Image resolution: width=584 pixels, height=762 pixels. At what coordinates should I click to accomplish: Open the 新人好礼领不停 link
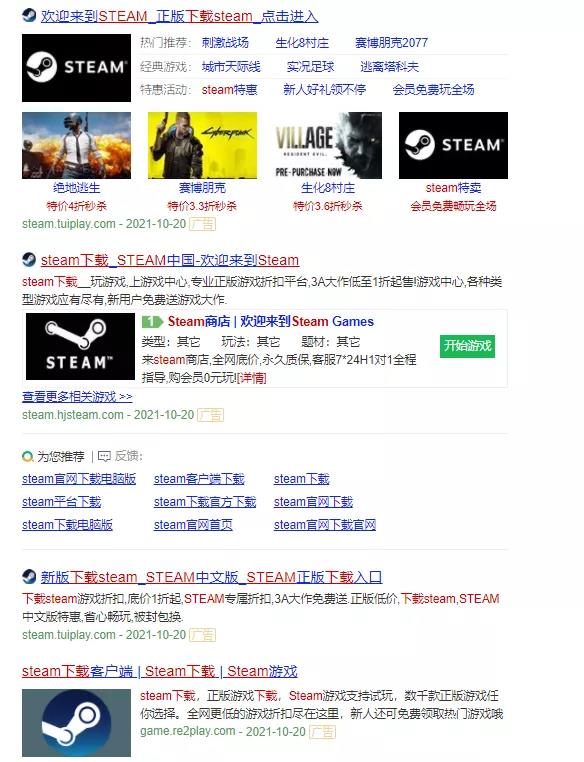[325, 90]
